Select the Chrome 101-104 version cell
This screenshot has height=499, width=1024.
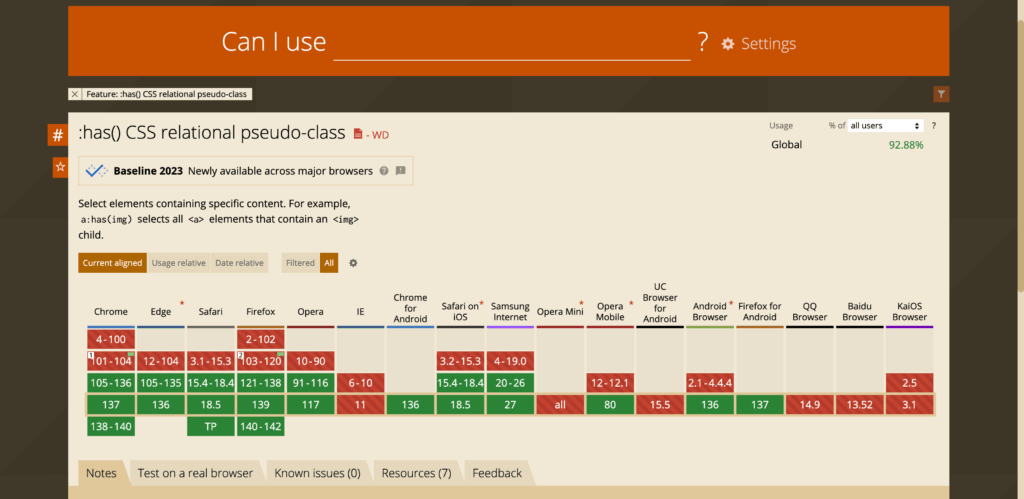111,361
